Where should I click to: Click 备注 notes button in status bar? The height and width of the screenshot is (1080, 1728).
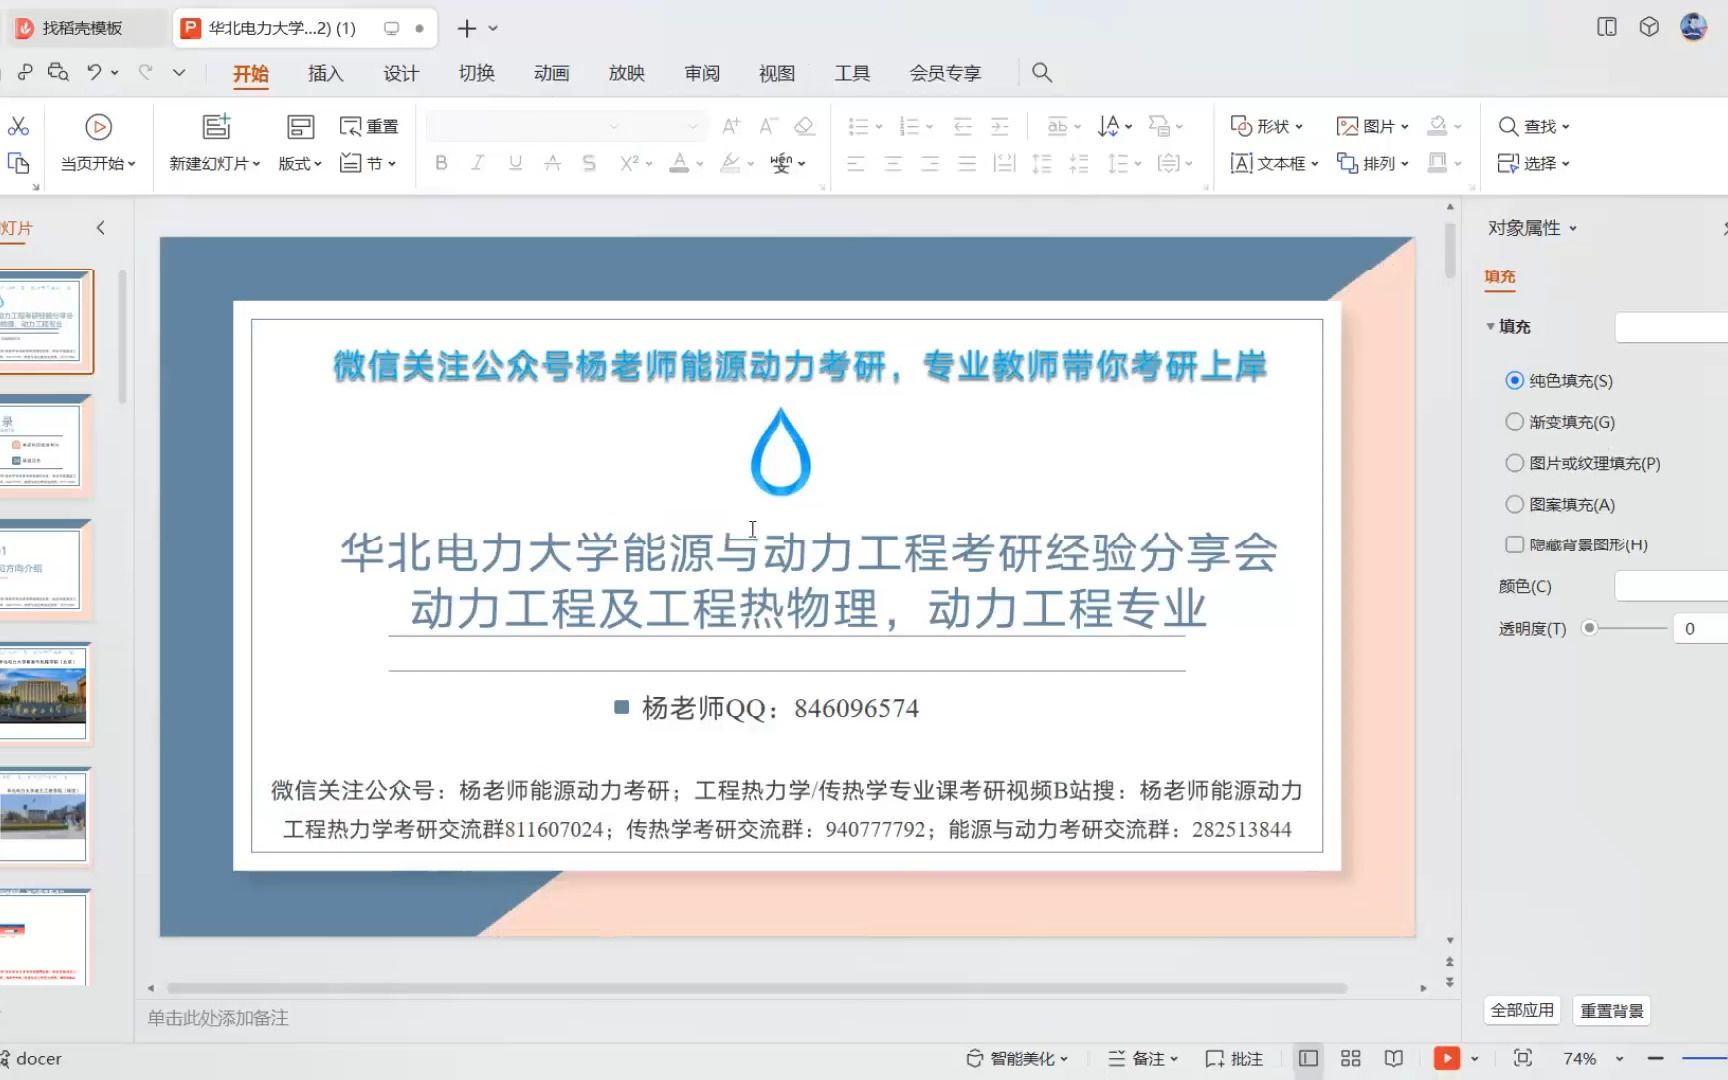tap(1143, 1058)
